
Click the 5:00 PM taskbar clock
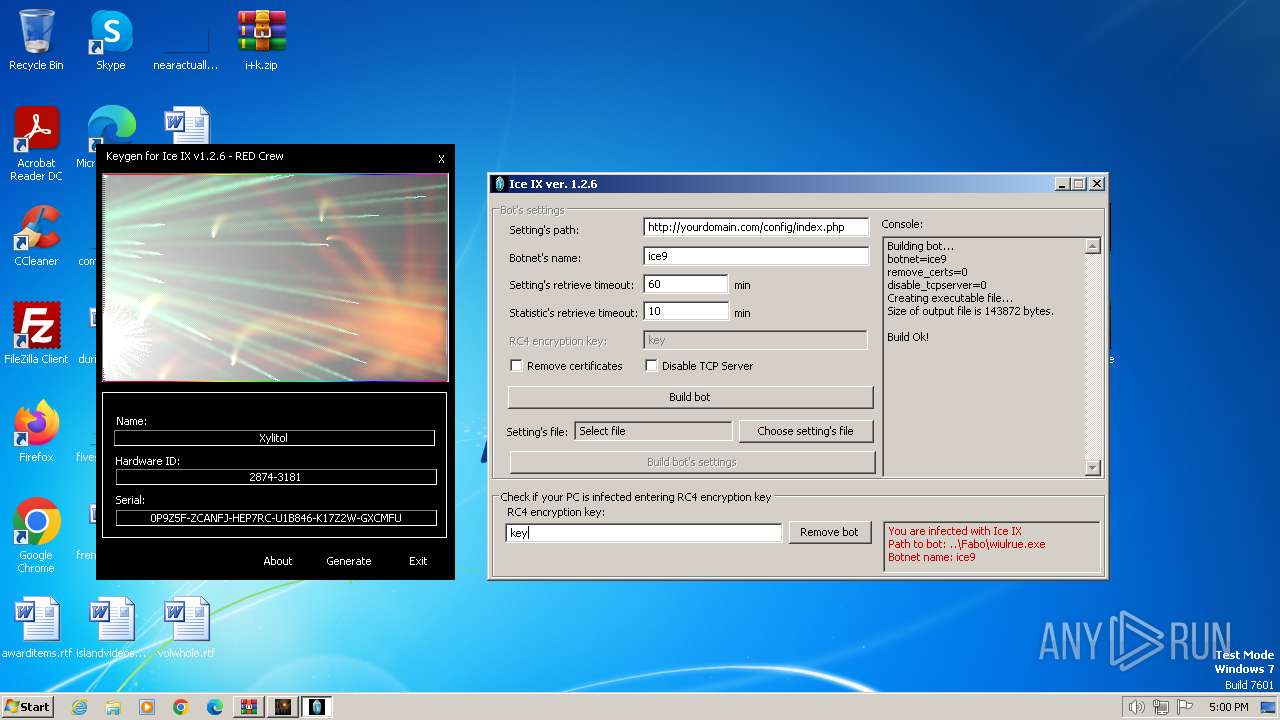tap(1228, 707)
